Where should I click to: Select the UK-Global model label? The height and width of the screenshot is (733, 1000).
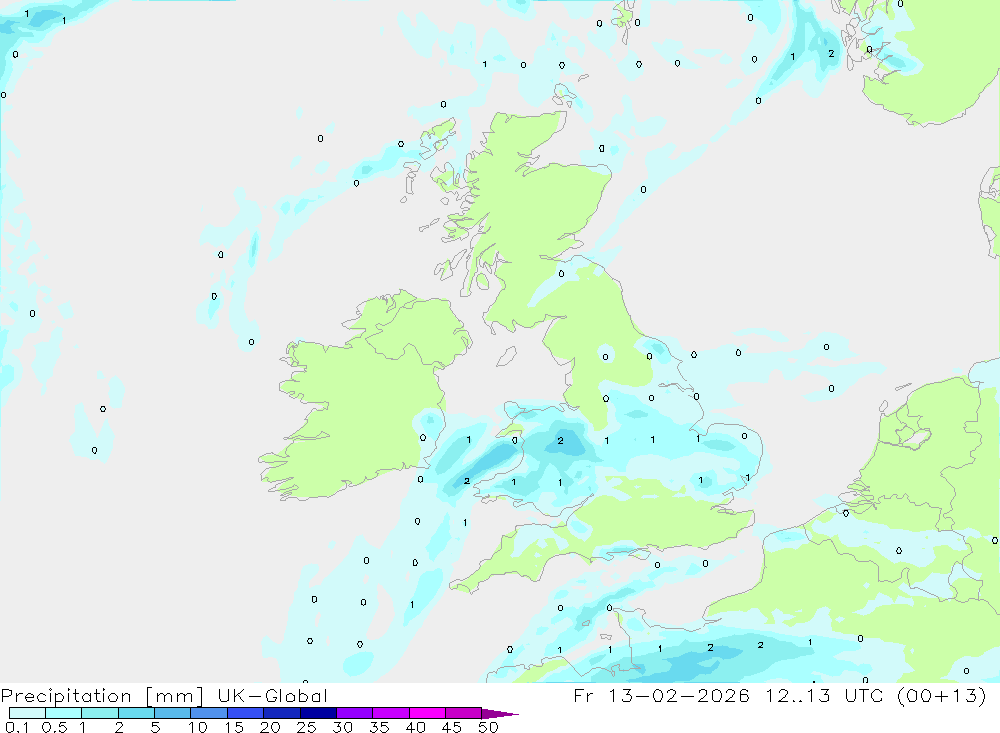[272, 695]
